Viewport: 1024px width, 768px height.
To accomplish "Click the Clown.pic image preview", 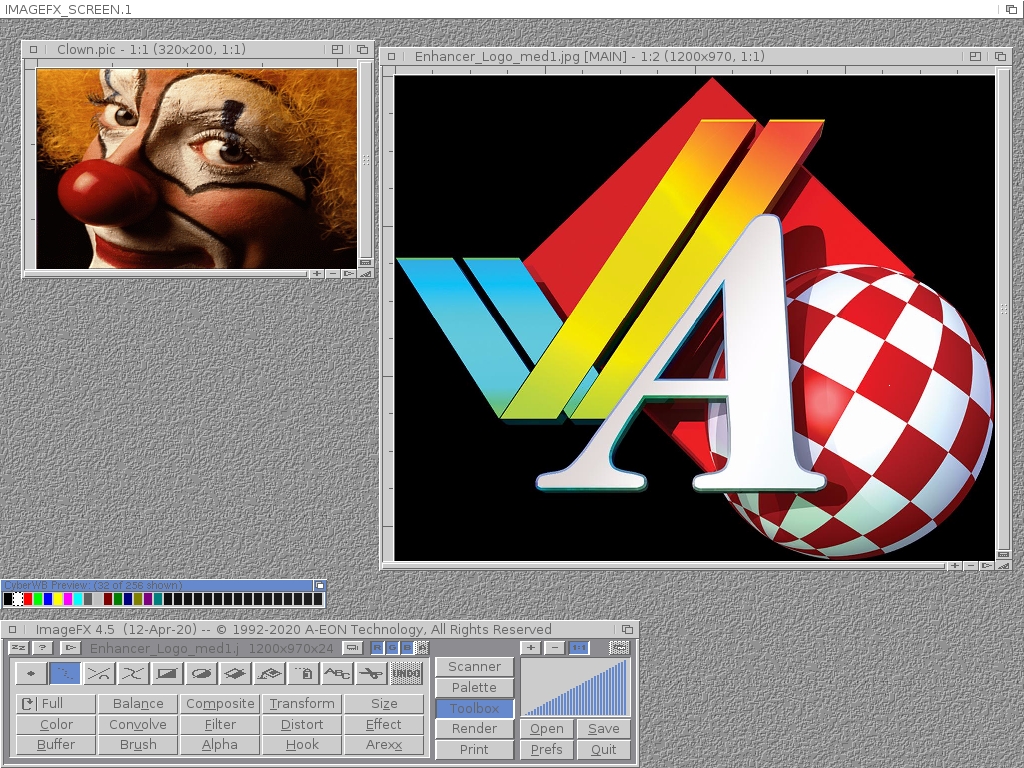I will [x=196, y=168].
